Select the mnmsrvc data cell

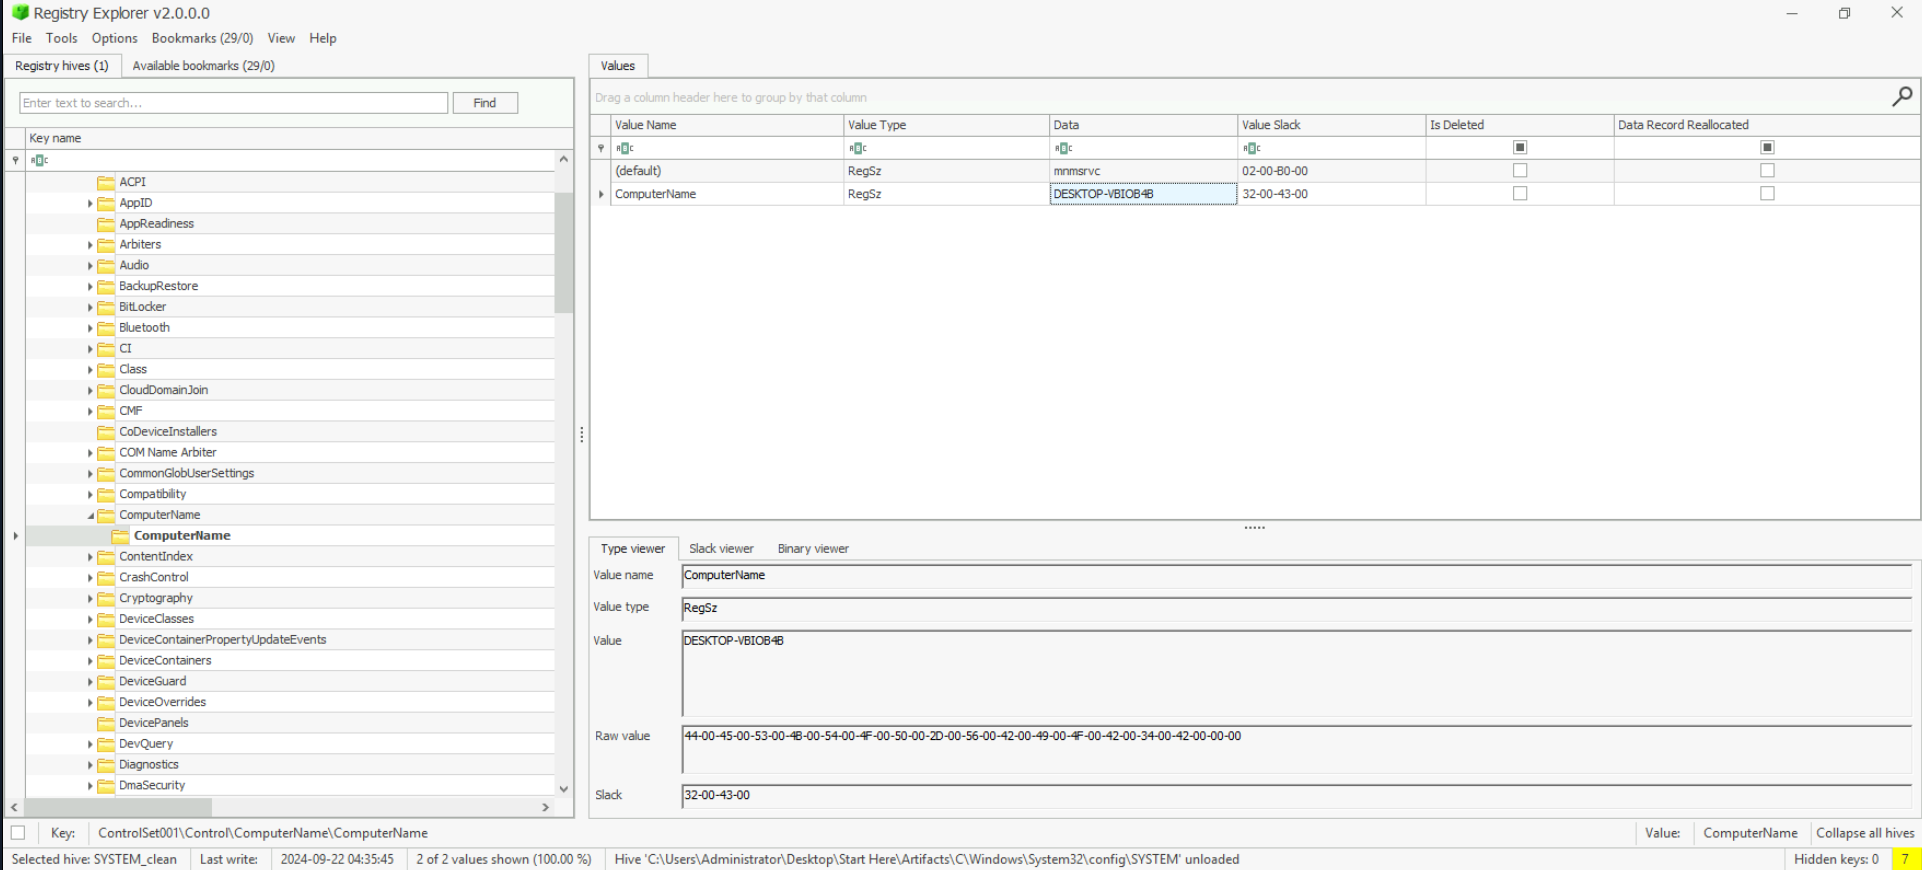pos(1142,171)
